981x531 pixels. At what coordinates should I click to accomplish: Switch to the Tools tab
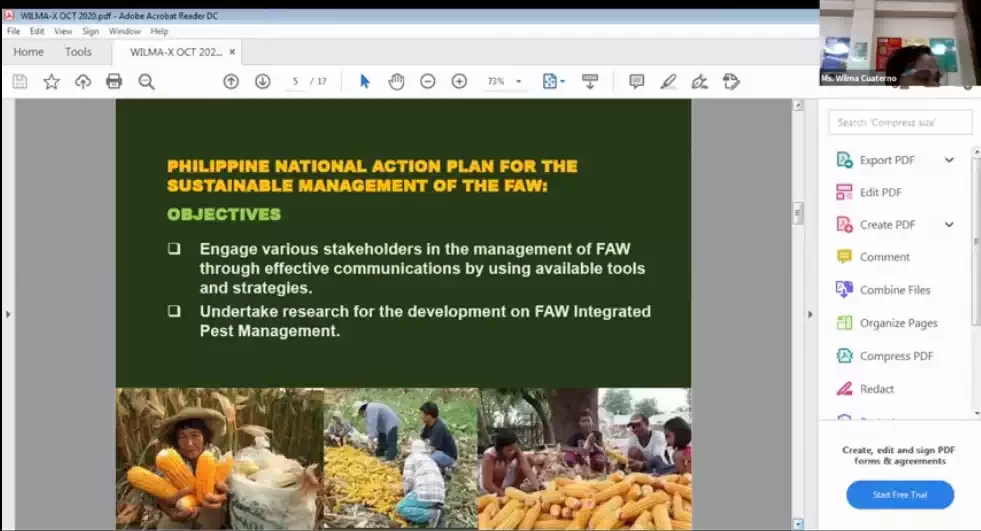tap(78, 52)
